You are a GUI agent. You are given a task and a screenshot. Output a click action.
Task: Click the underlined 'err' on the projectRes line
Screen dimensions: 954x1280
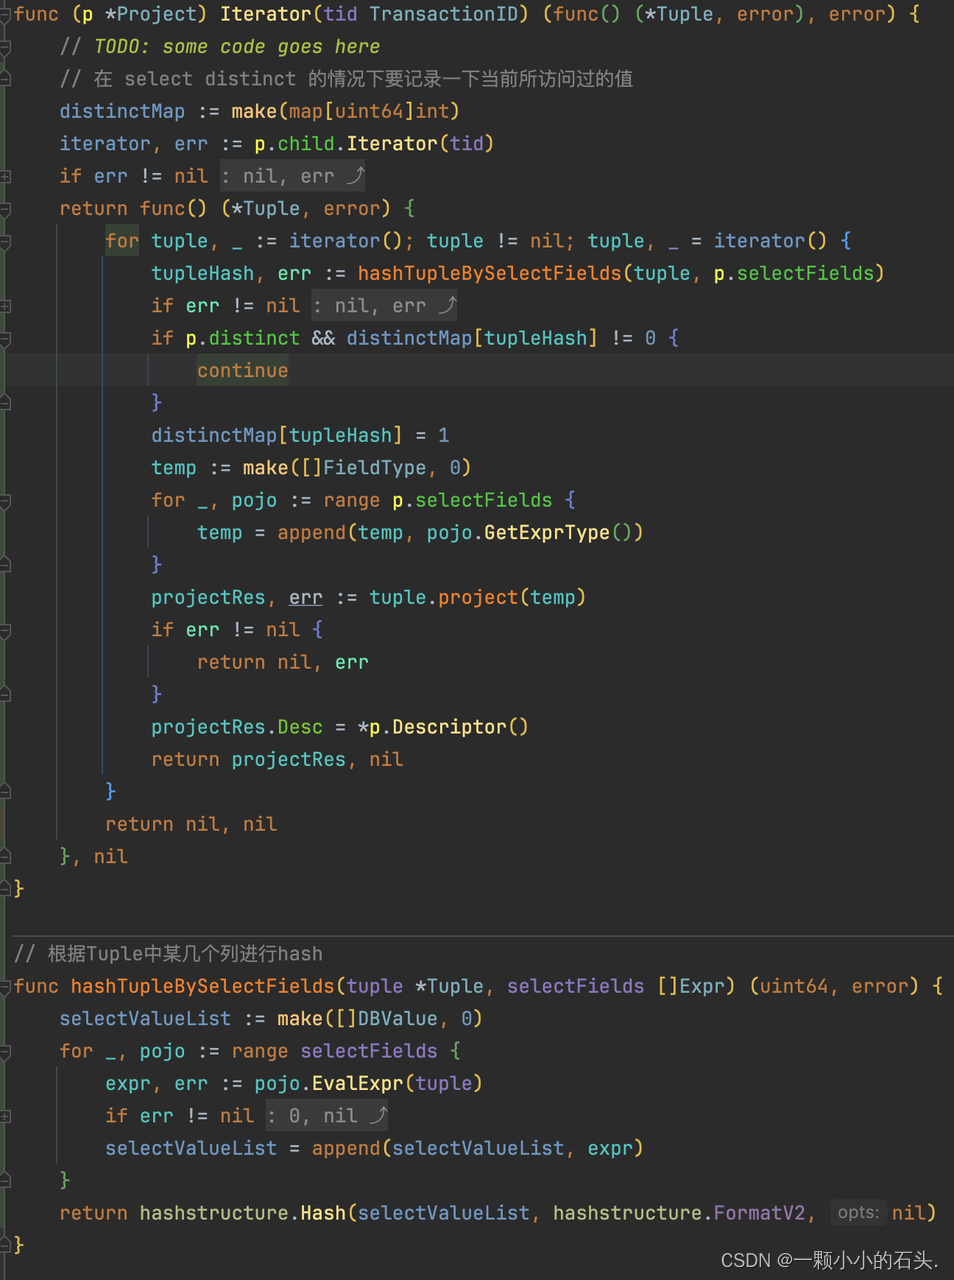click(x=305, y=597)
